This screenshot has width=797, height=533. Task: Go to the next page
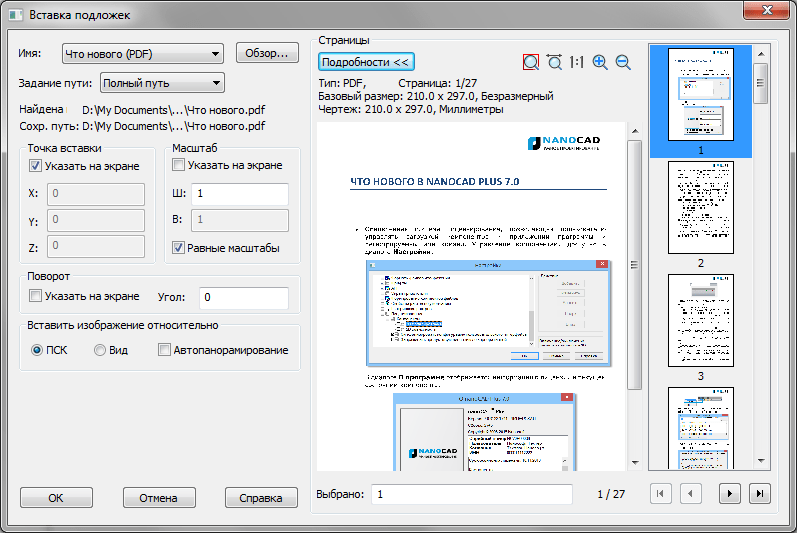[x=730, y=493]
